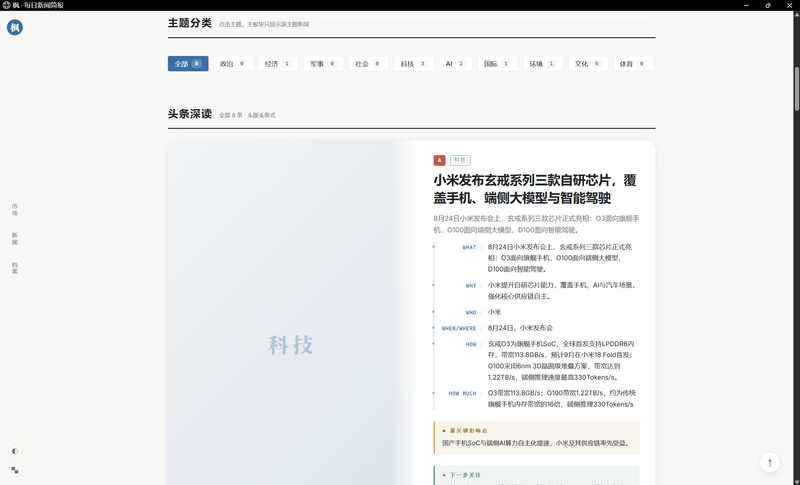Click the HOW MUCH label

462,393
